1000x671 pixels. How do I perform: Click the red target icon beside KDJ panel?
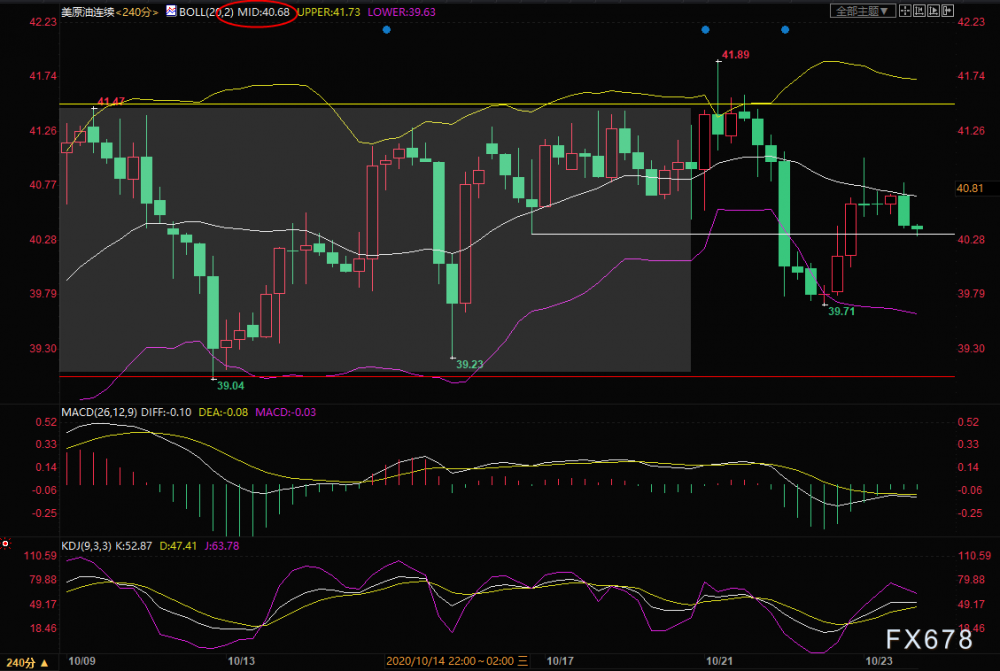[5, 543]
